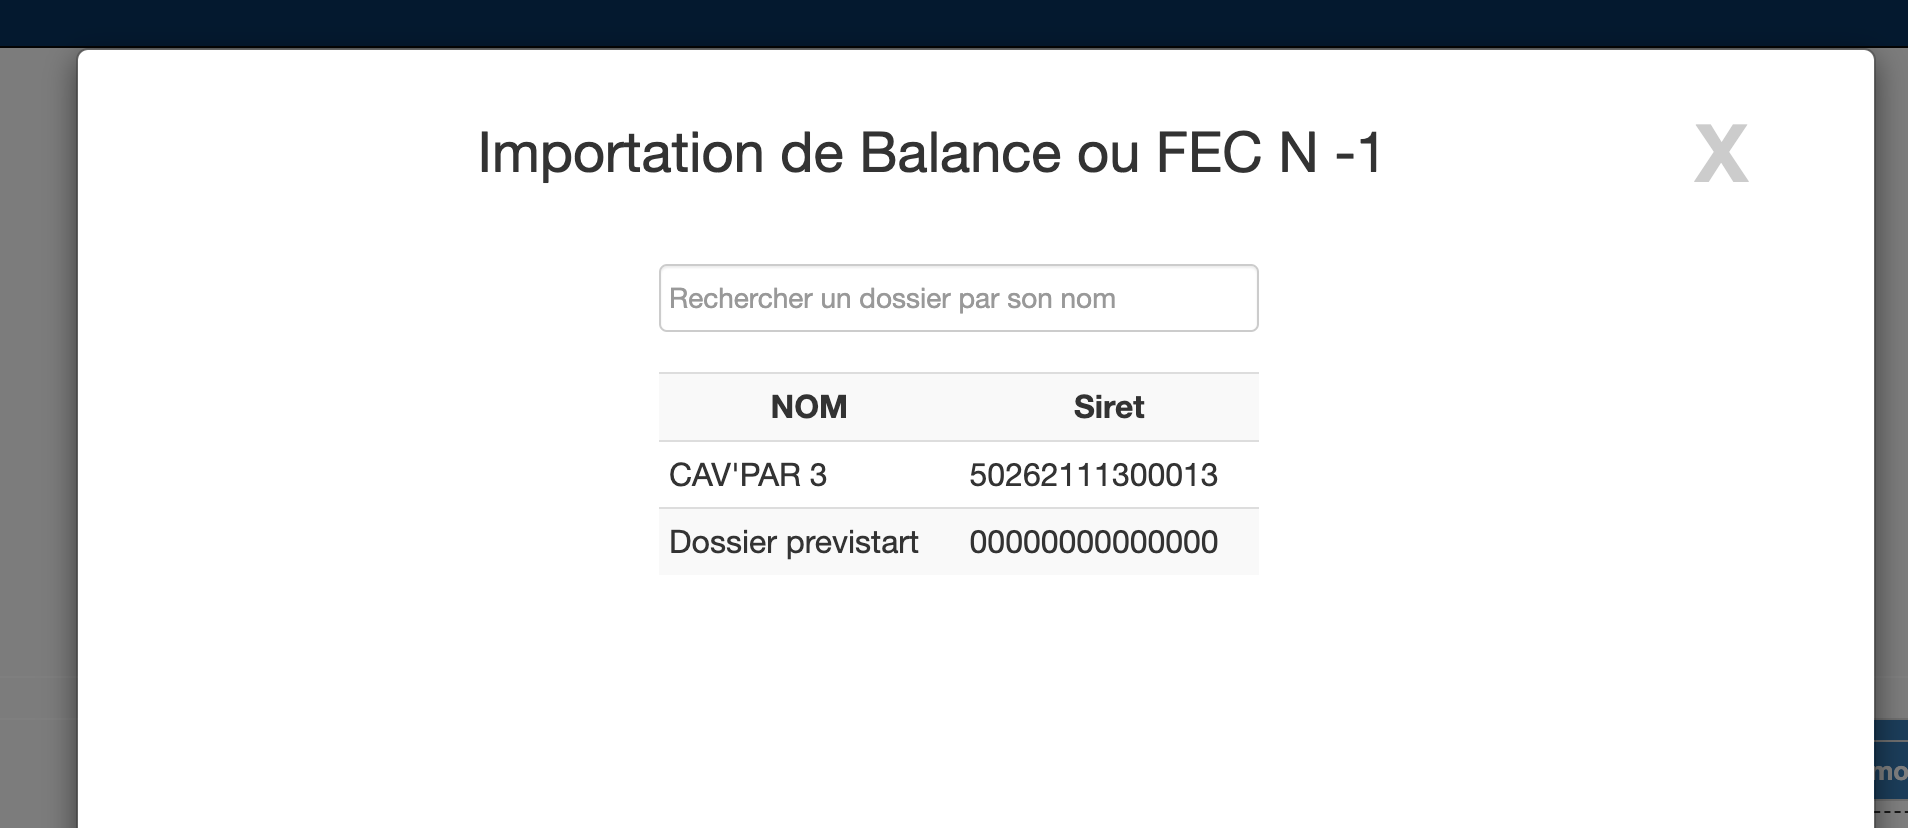Sort by the Siret column header

pos(1108,407)
